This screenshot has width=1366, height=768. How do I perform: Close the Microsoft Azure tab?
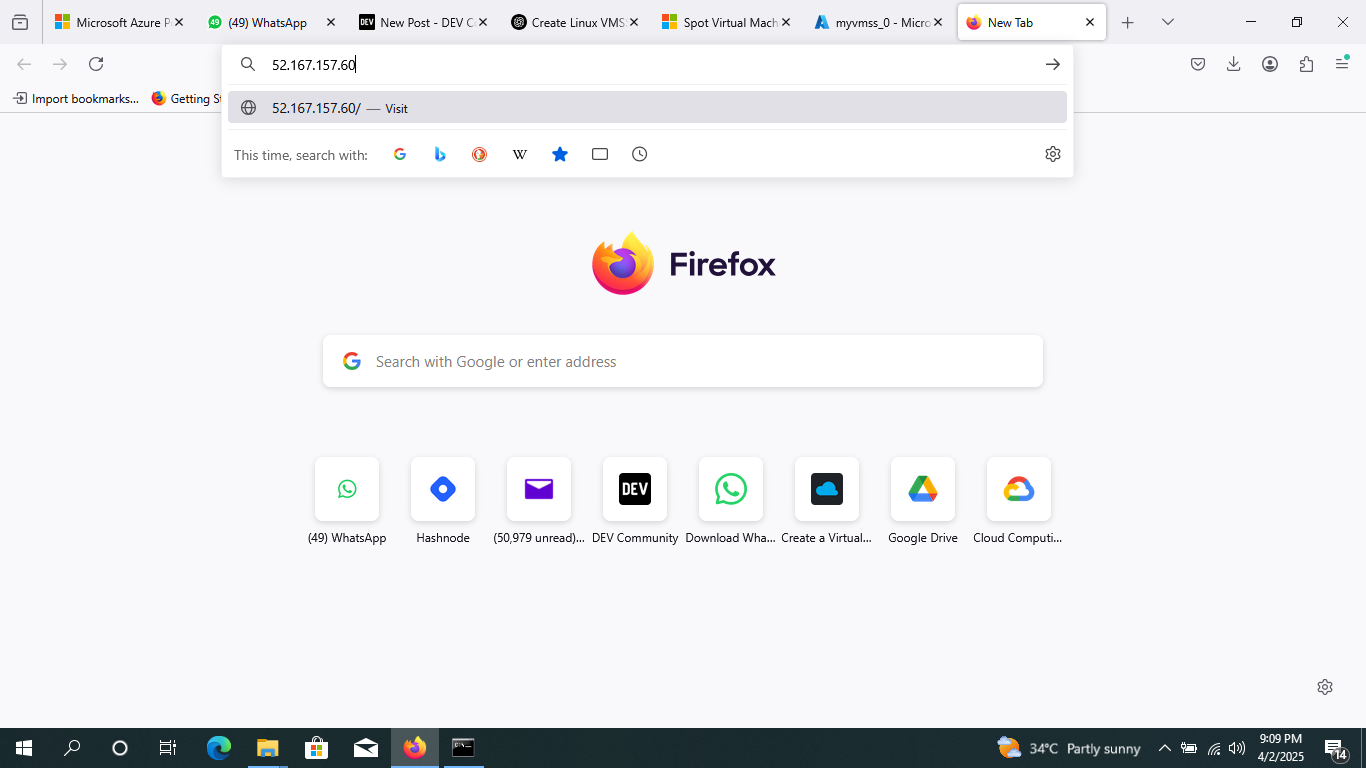click(x=179, y=22)
